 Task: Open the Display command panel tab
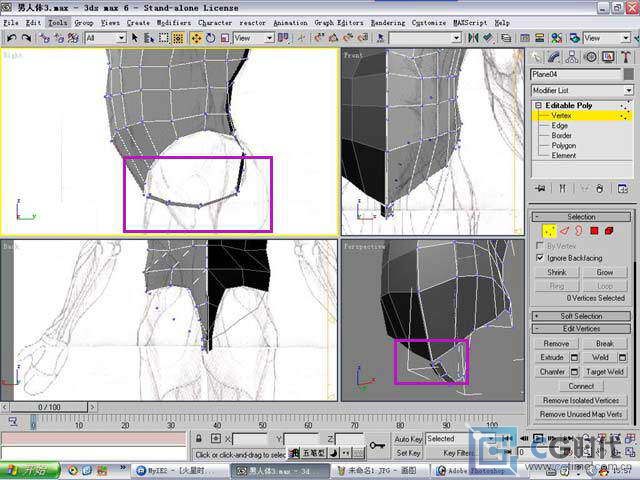(609, 57)
